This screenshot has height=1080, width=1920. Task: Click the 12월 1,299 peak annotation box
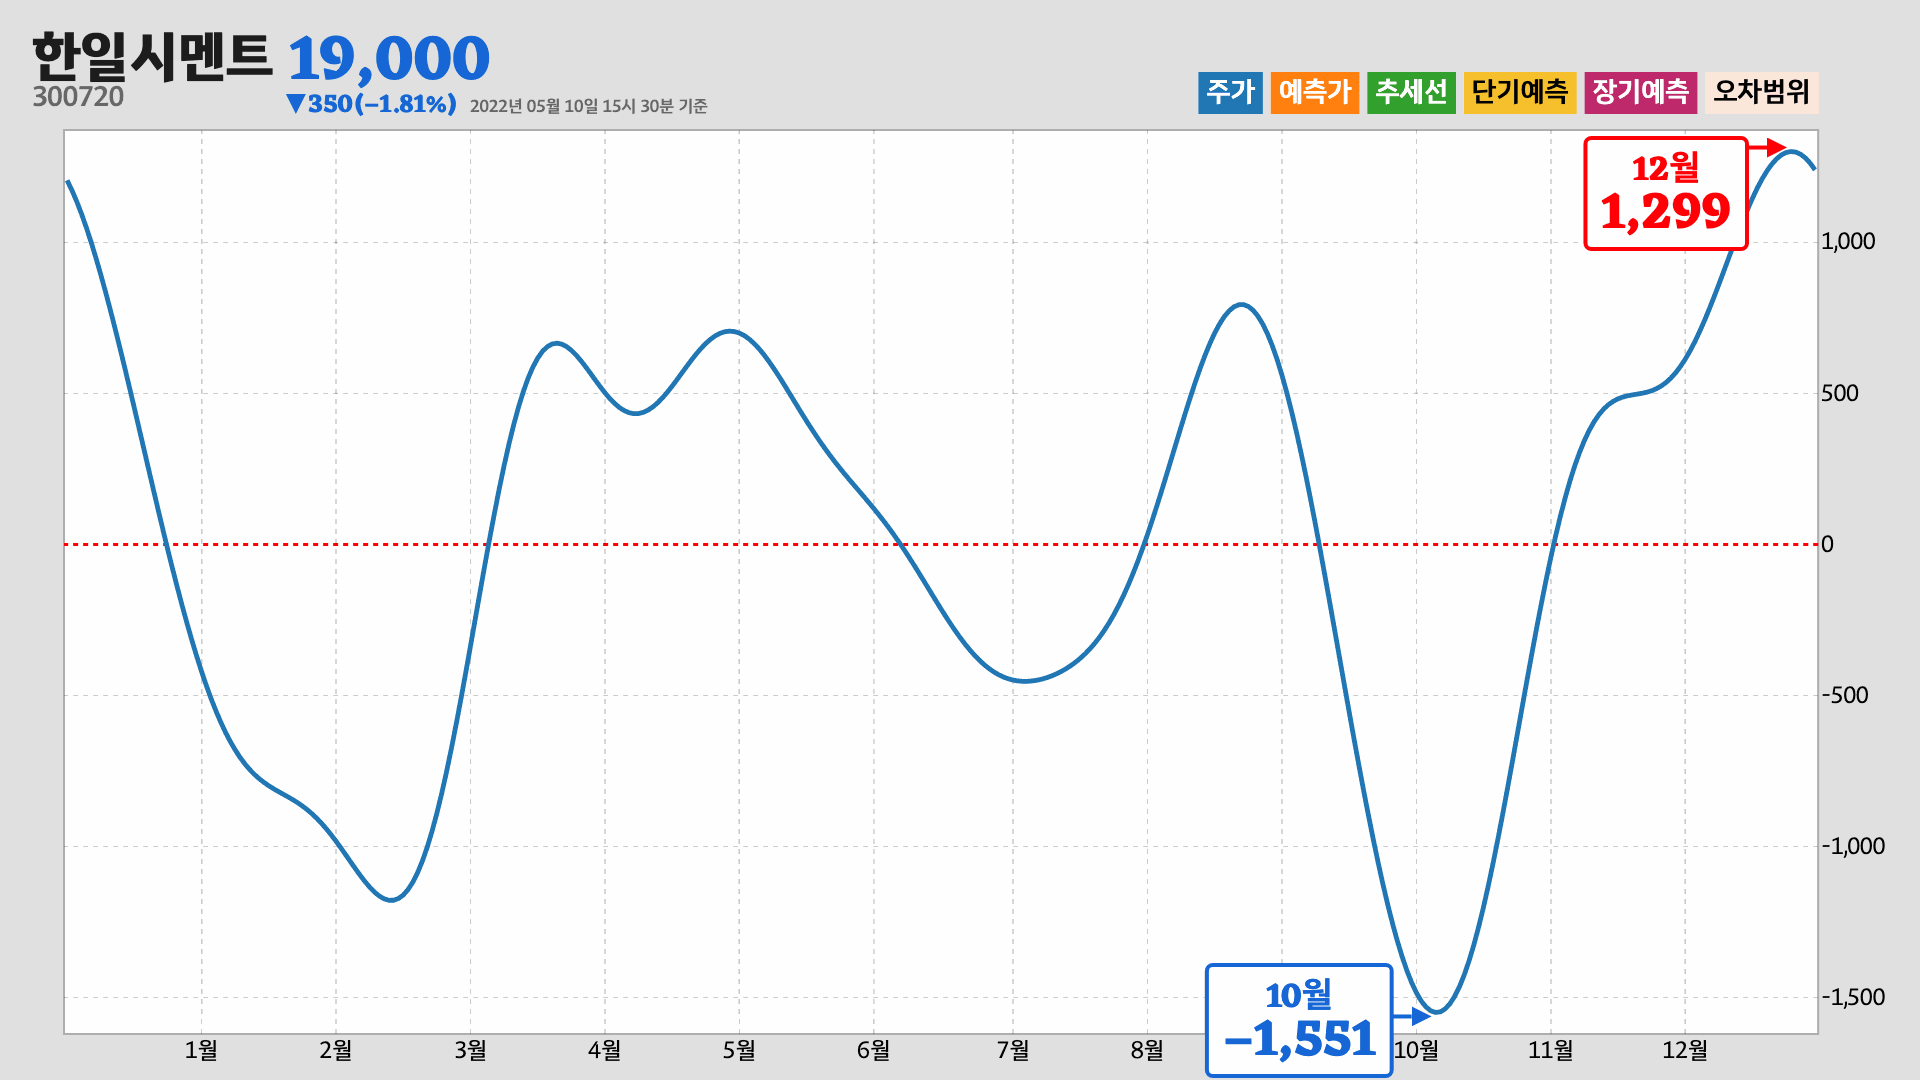(1666, 194)
